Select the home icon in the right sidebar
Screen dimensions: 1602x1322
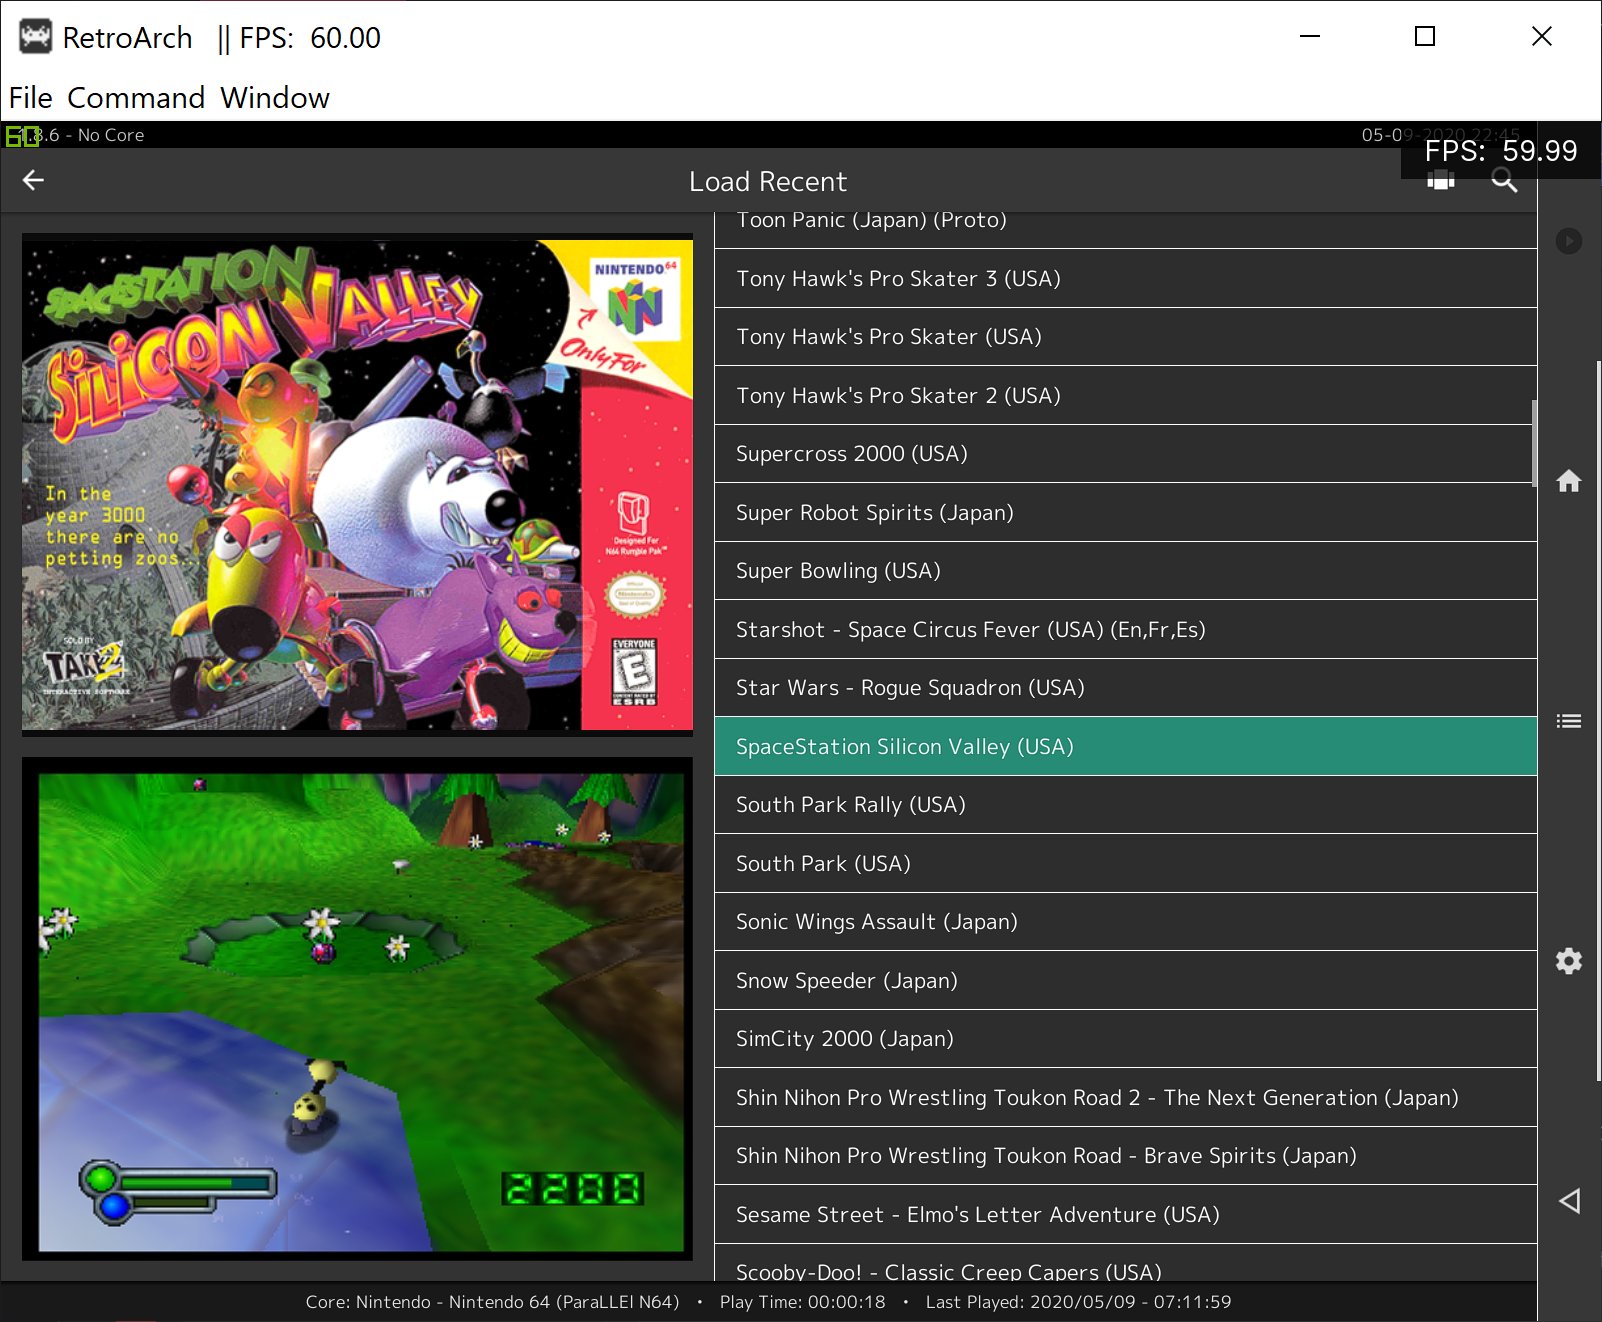click(1568, 481)
